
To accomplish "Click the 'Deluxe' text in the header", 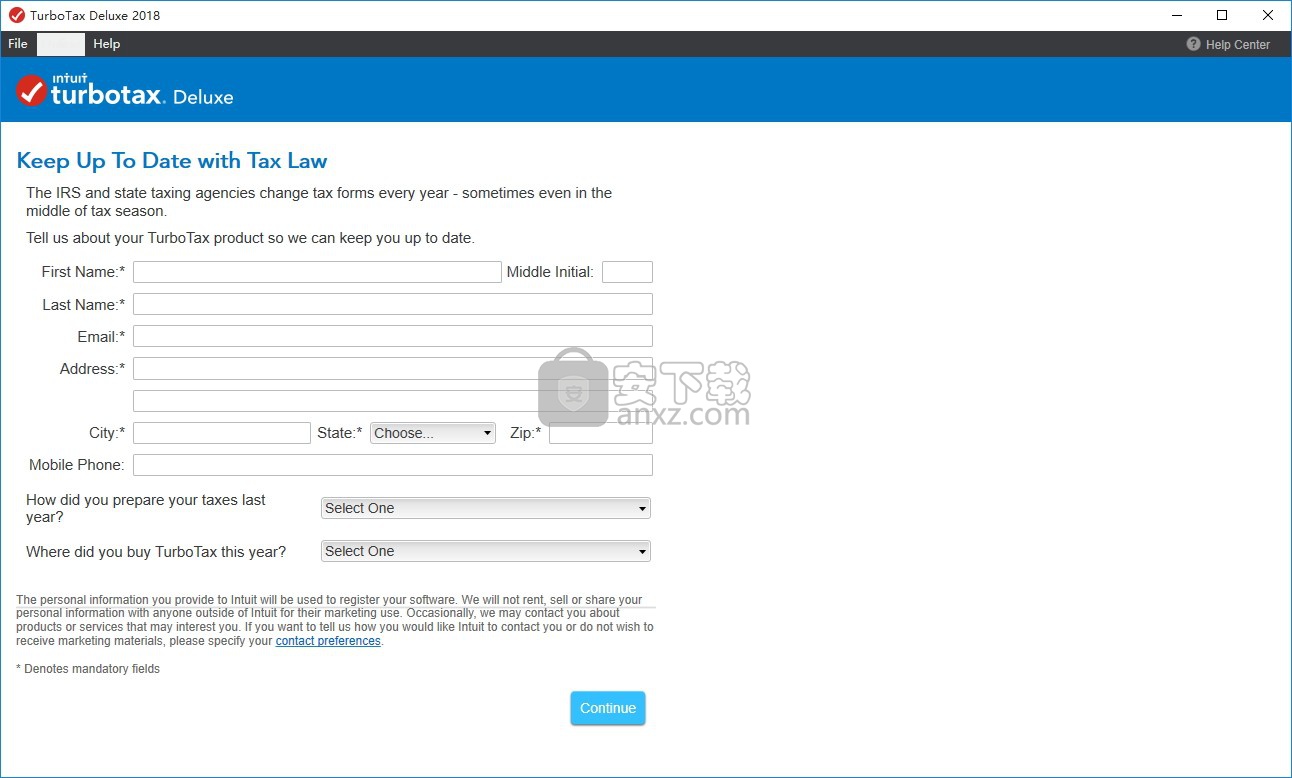I will 203,97.
